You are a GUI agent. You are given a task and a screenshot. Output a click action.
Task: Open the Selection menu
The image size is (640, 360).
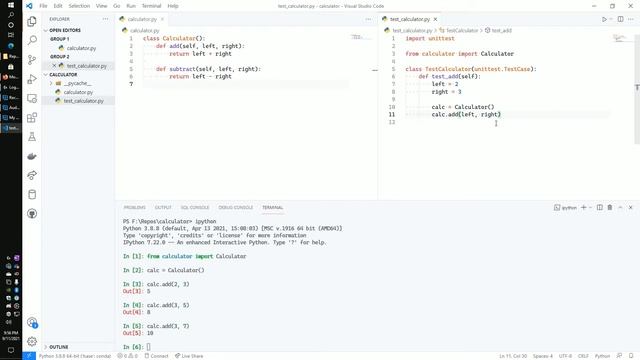[x=79, y=6]
